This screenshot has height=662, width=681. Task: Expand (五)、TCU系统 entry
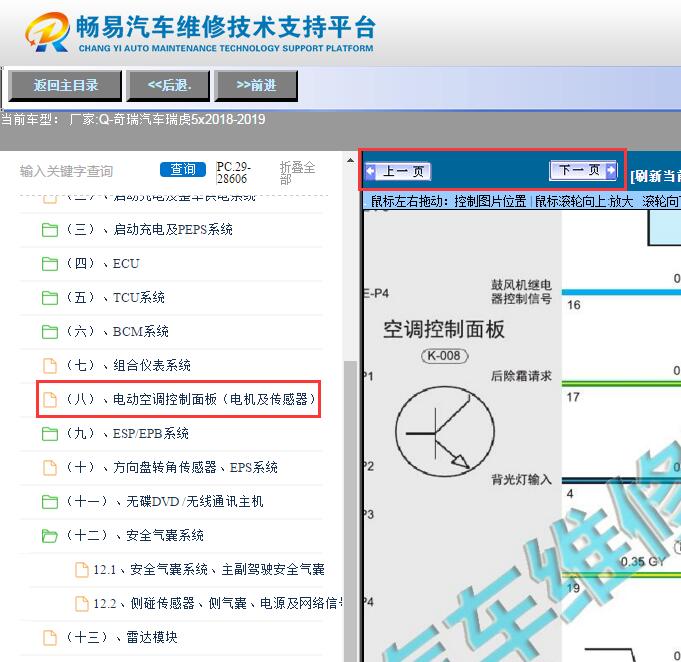(116, 298)
